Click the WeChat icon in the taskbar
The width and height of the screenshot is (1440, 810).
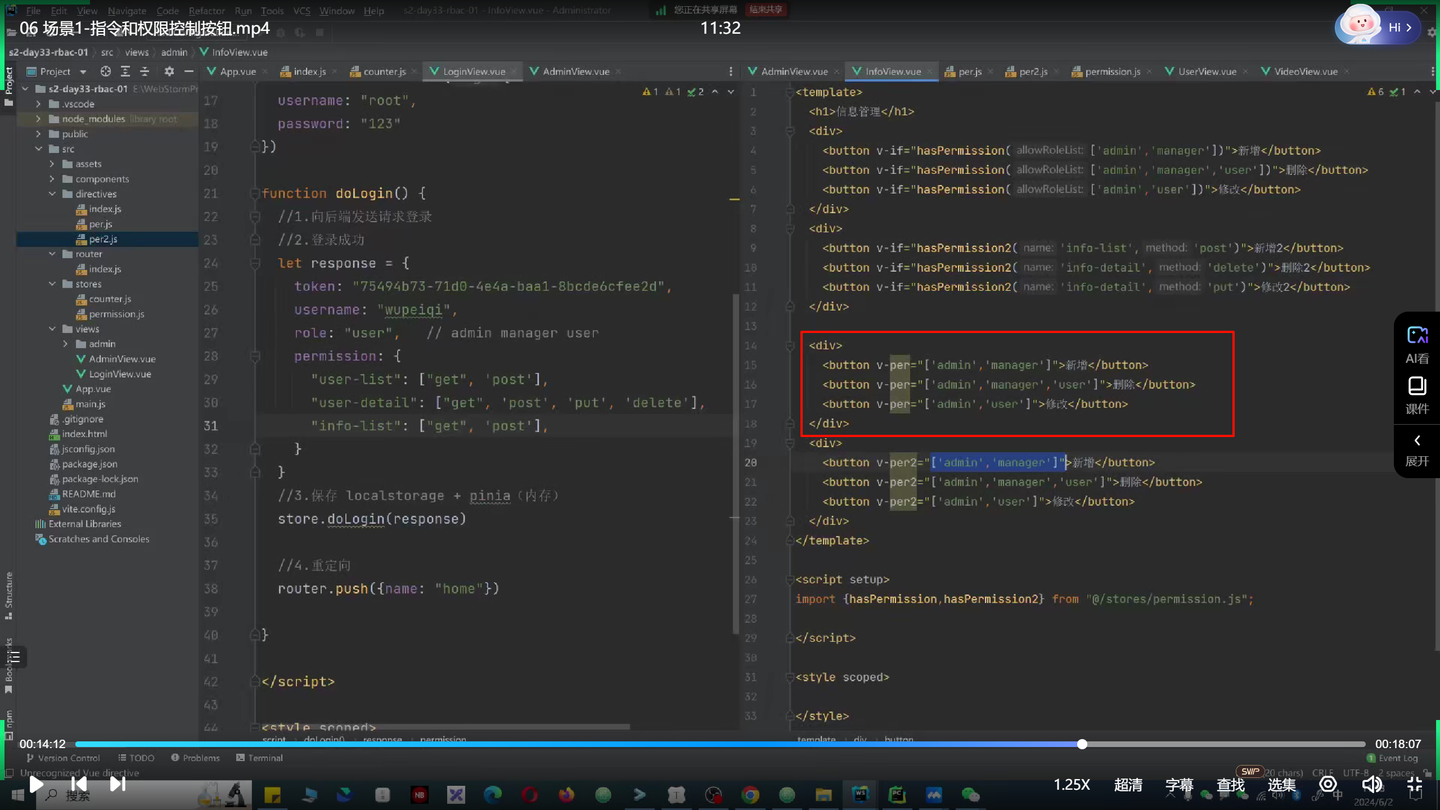[970, 795]
